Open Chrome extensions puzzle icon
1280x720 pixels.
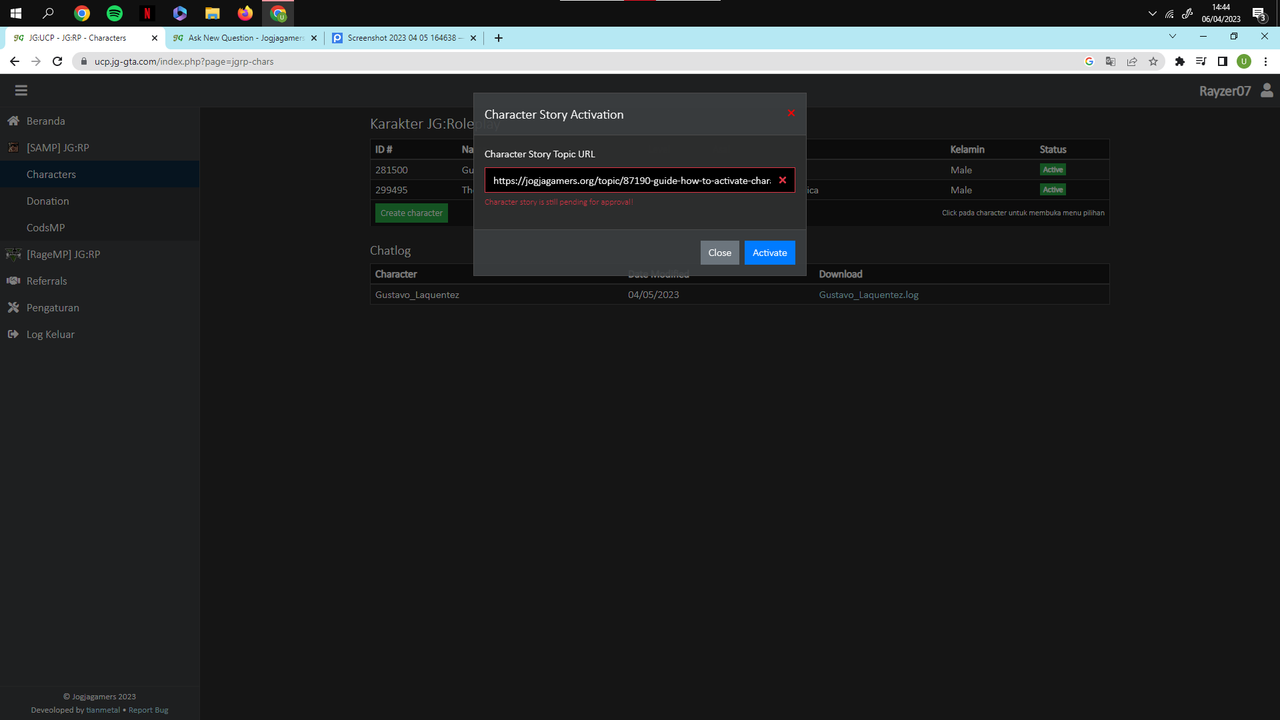pyautogui.click(x=1180, y=61)
